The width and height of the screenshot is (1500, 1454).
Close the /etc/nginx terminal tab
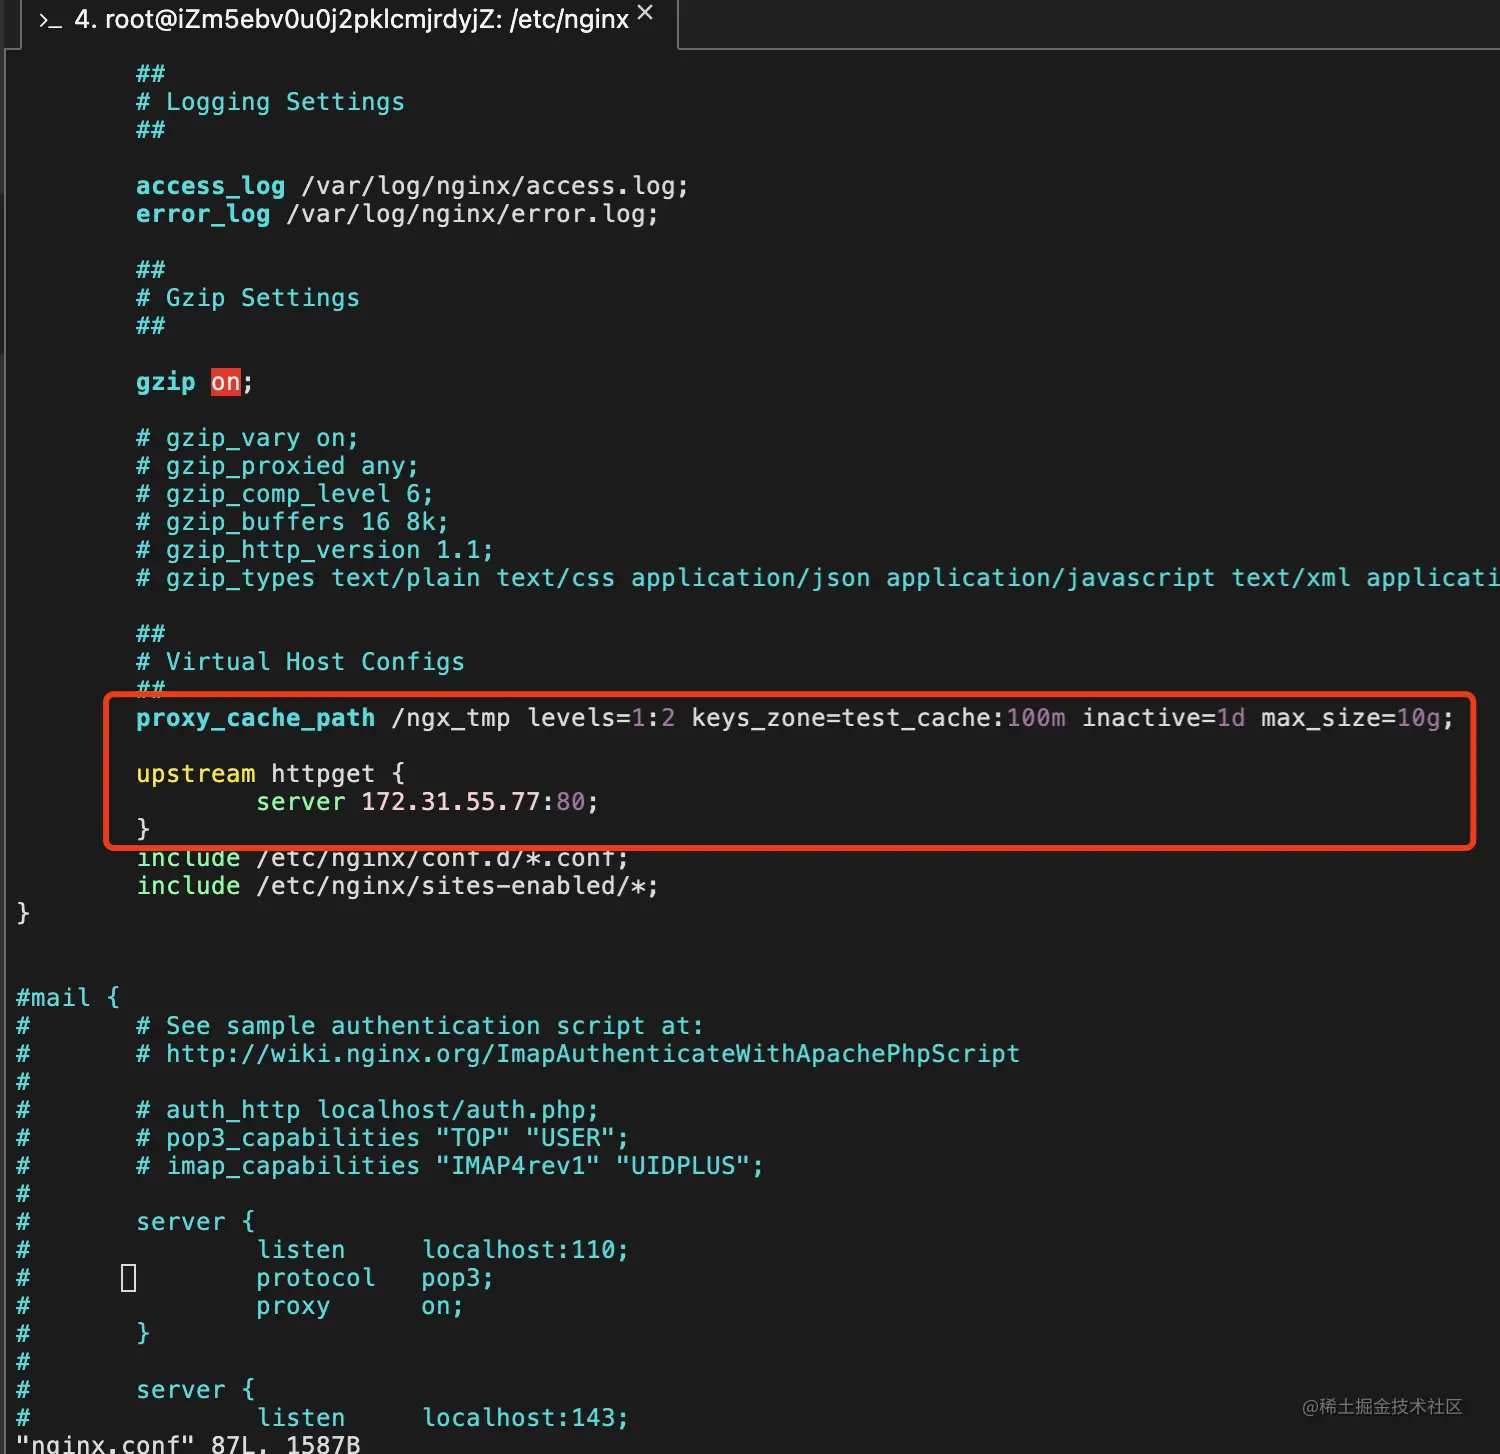coord(646,13)
